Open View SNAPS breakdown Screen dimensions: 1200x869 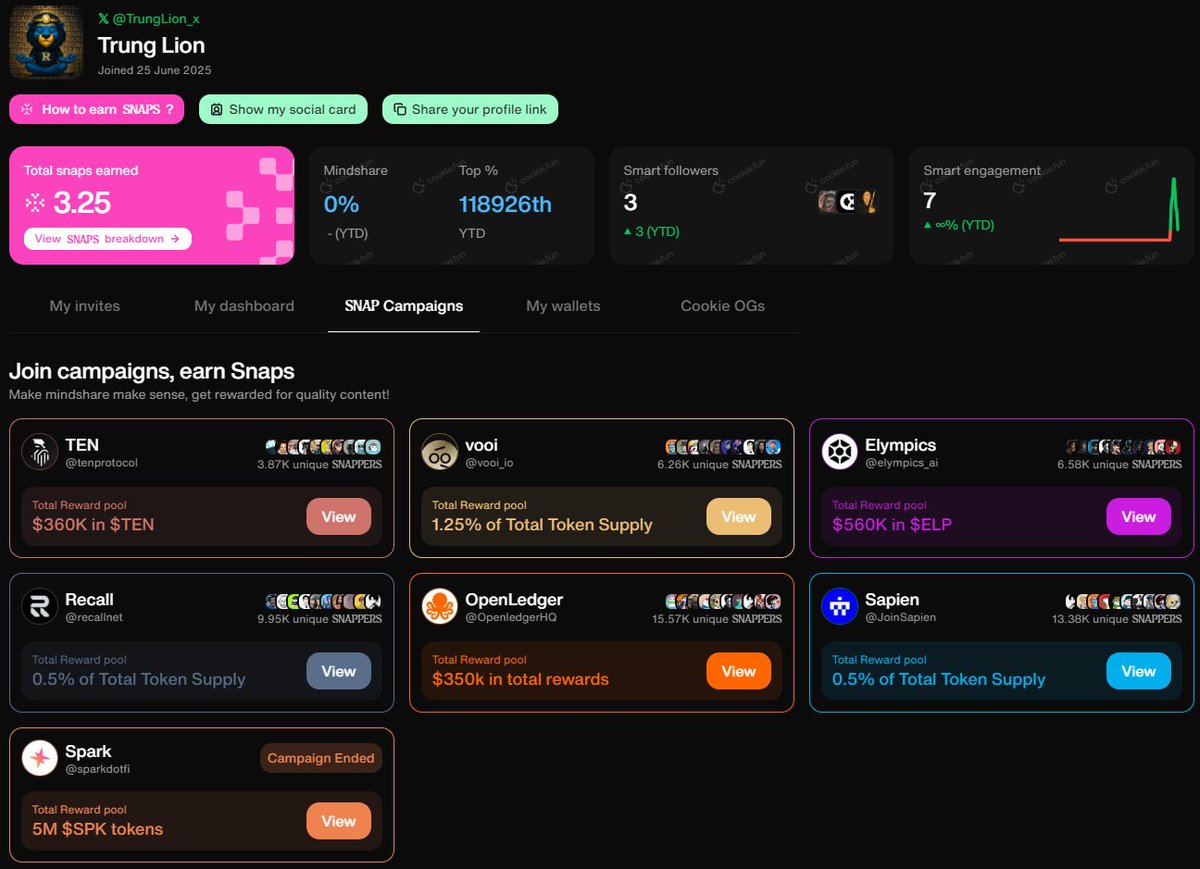pyautogui.click(x=107, y=239)
